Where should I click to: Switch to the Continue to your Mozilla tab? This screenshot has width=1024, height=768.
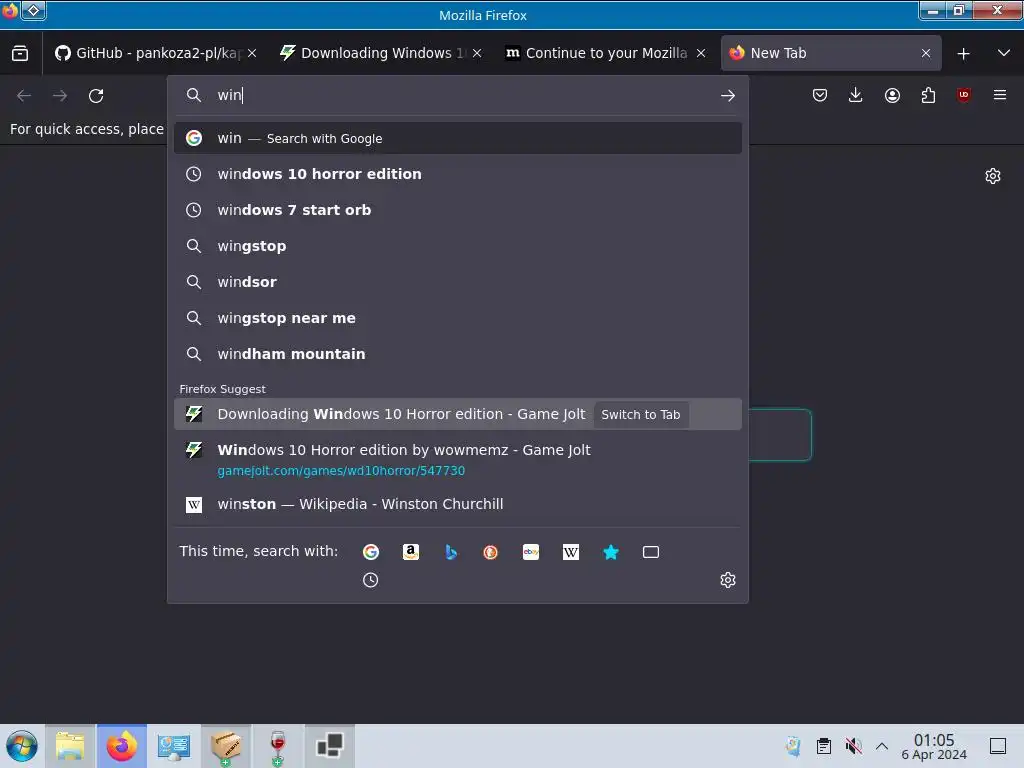pyautogui.click(x=600, y=53)
